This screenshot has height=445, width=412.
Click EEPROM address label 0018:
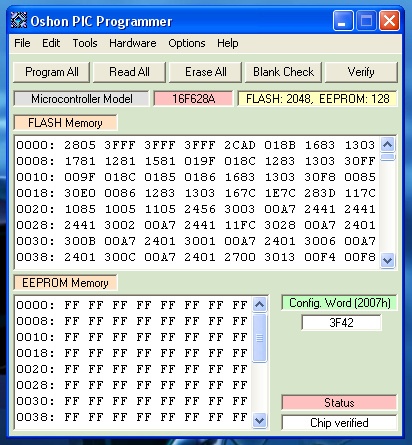(35, 353)
